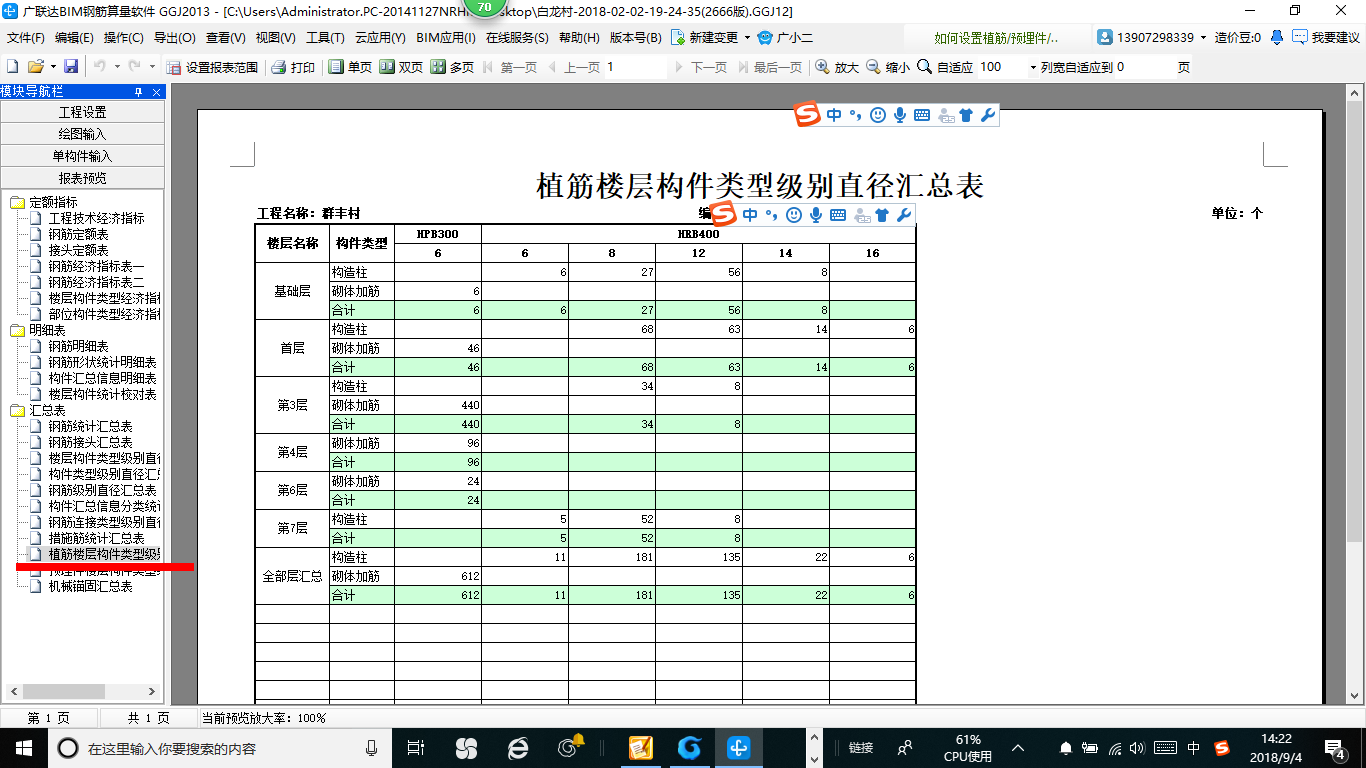Select the 绘图输入 module button

coord(82,134)
